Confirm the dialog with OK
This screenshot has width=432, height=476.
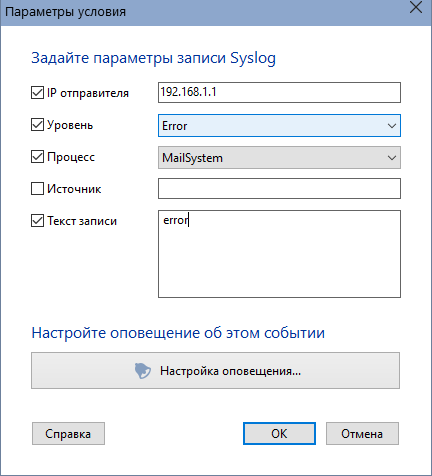[x=279, y=434]
